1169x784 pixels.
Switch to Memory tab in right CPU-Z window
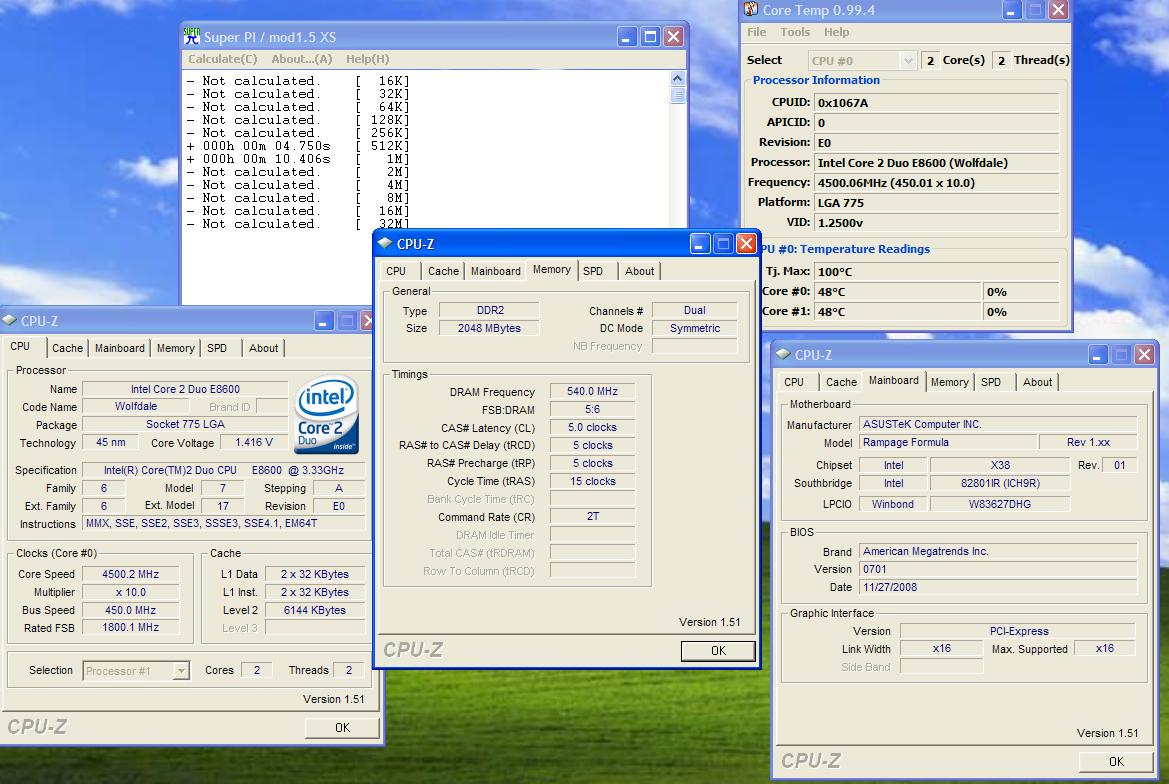tap(949, 382)
